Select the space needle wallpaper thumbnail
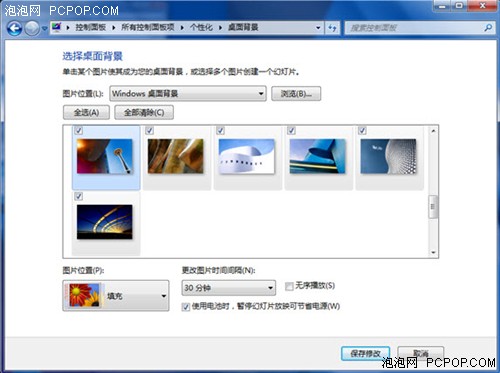Screen dimensions: 500x373 105,156
